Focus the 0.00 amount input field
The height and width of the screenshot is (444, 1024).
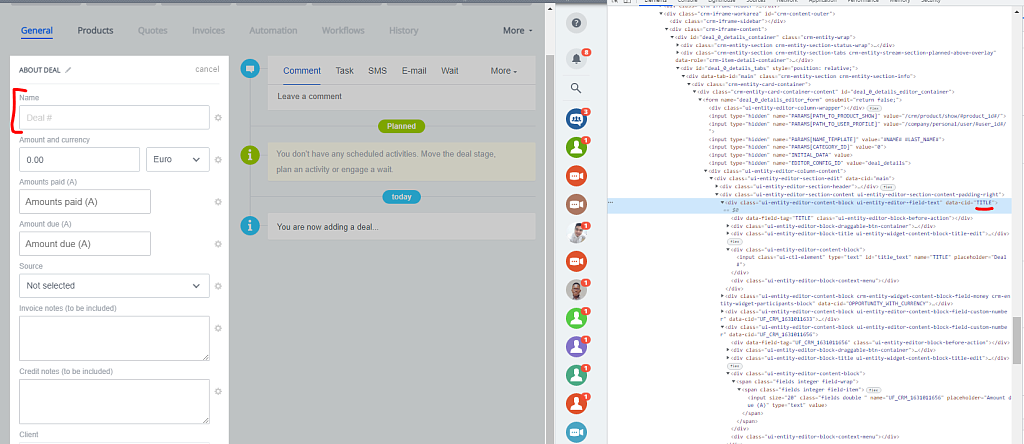tap(80, 159)
